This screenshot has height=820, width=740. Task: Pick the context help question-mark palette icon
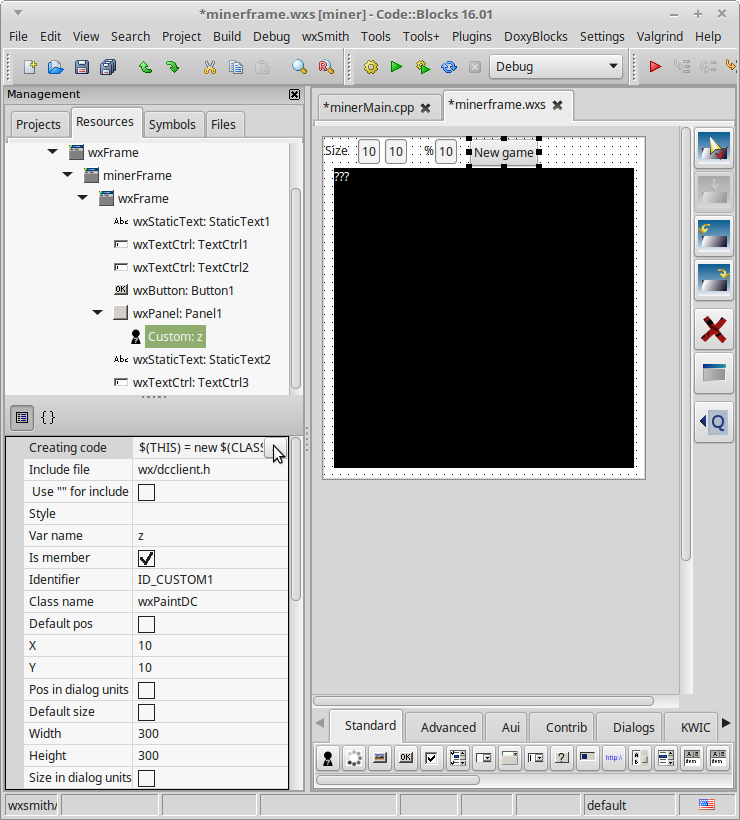(x=562, y=758)
